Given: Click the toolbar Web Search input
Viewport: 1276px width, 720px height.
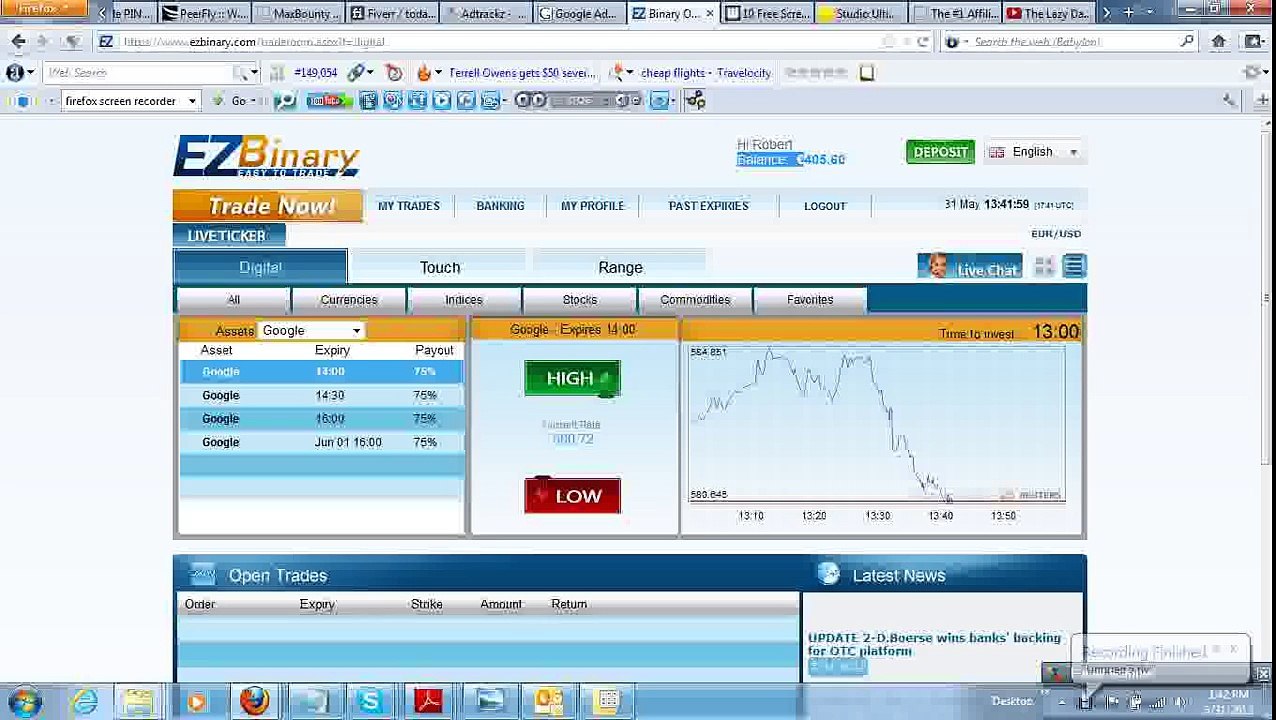Looking at the screenshot, I should point(140,72).
